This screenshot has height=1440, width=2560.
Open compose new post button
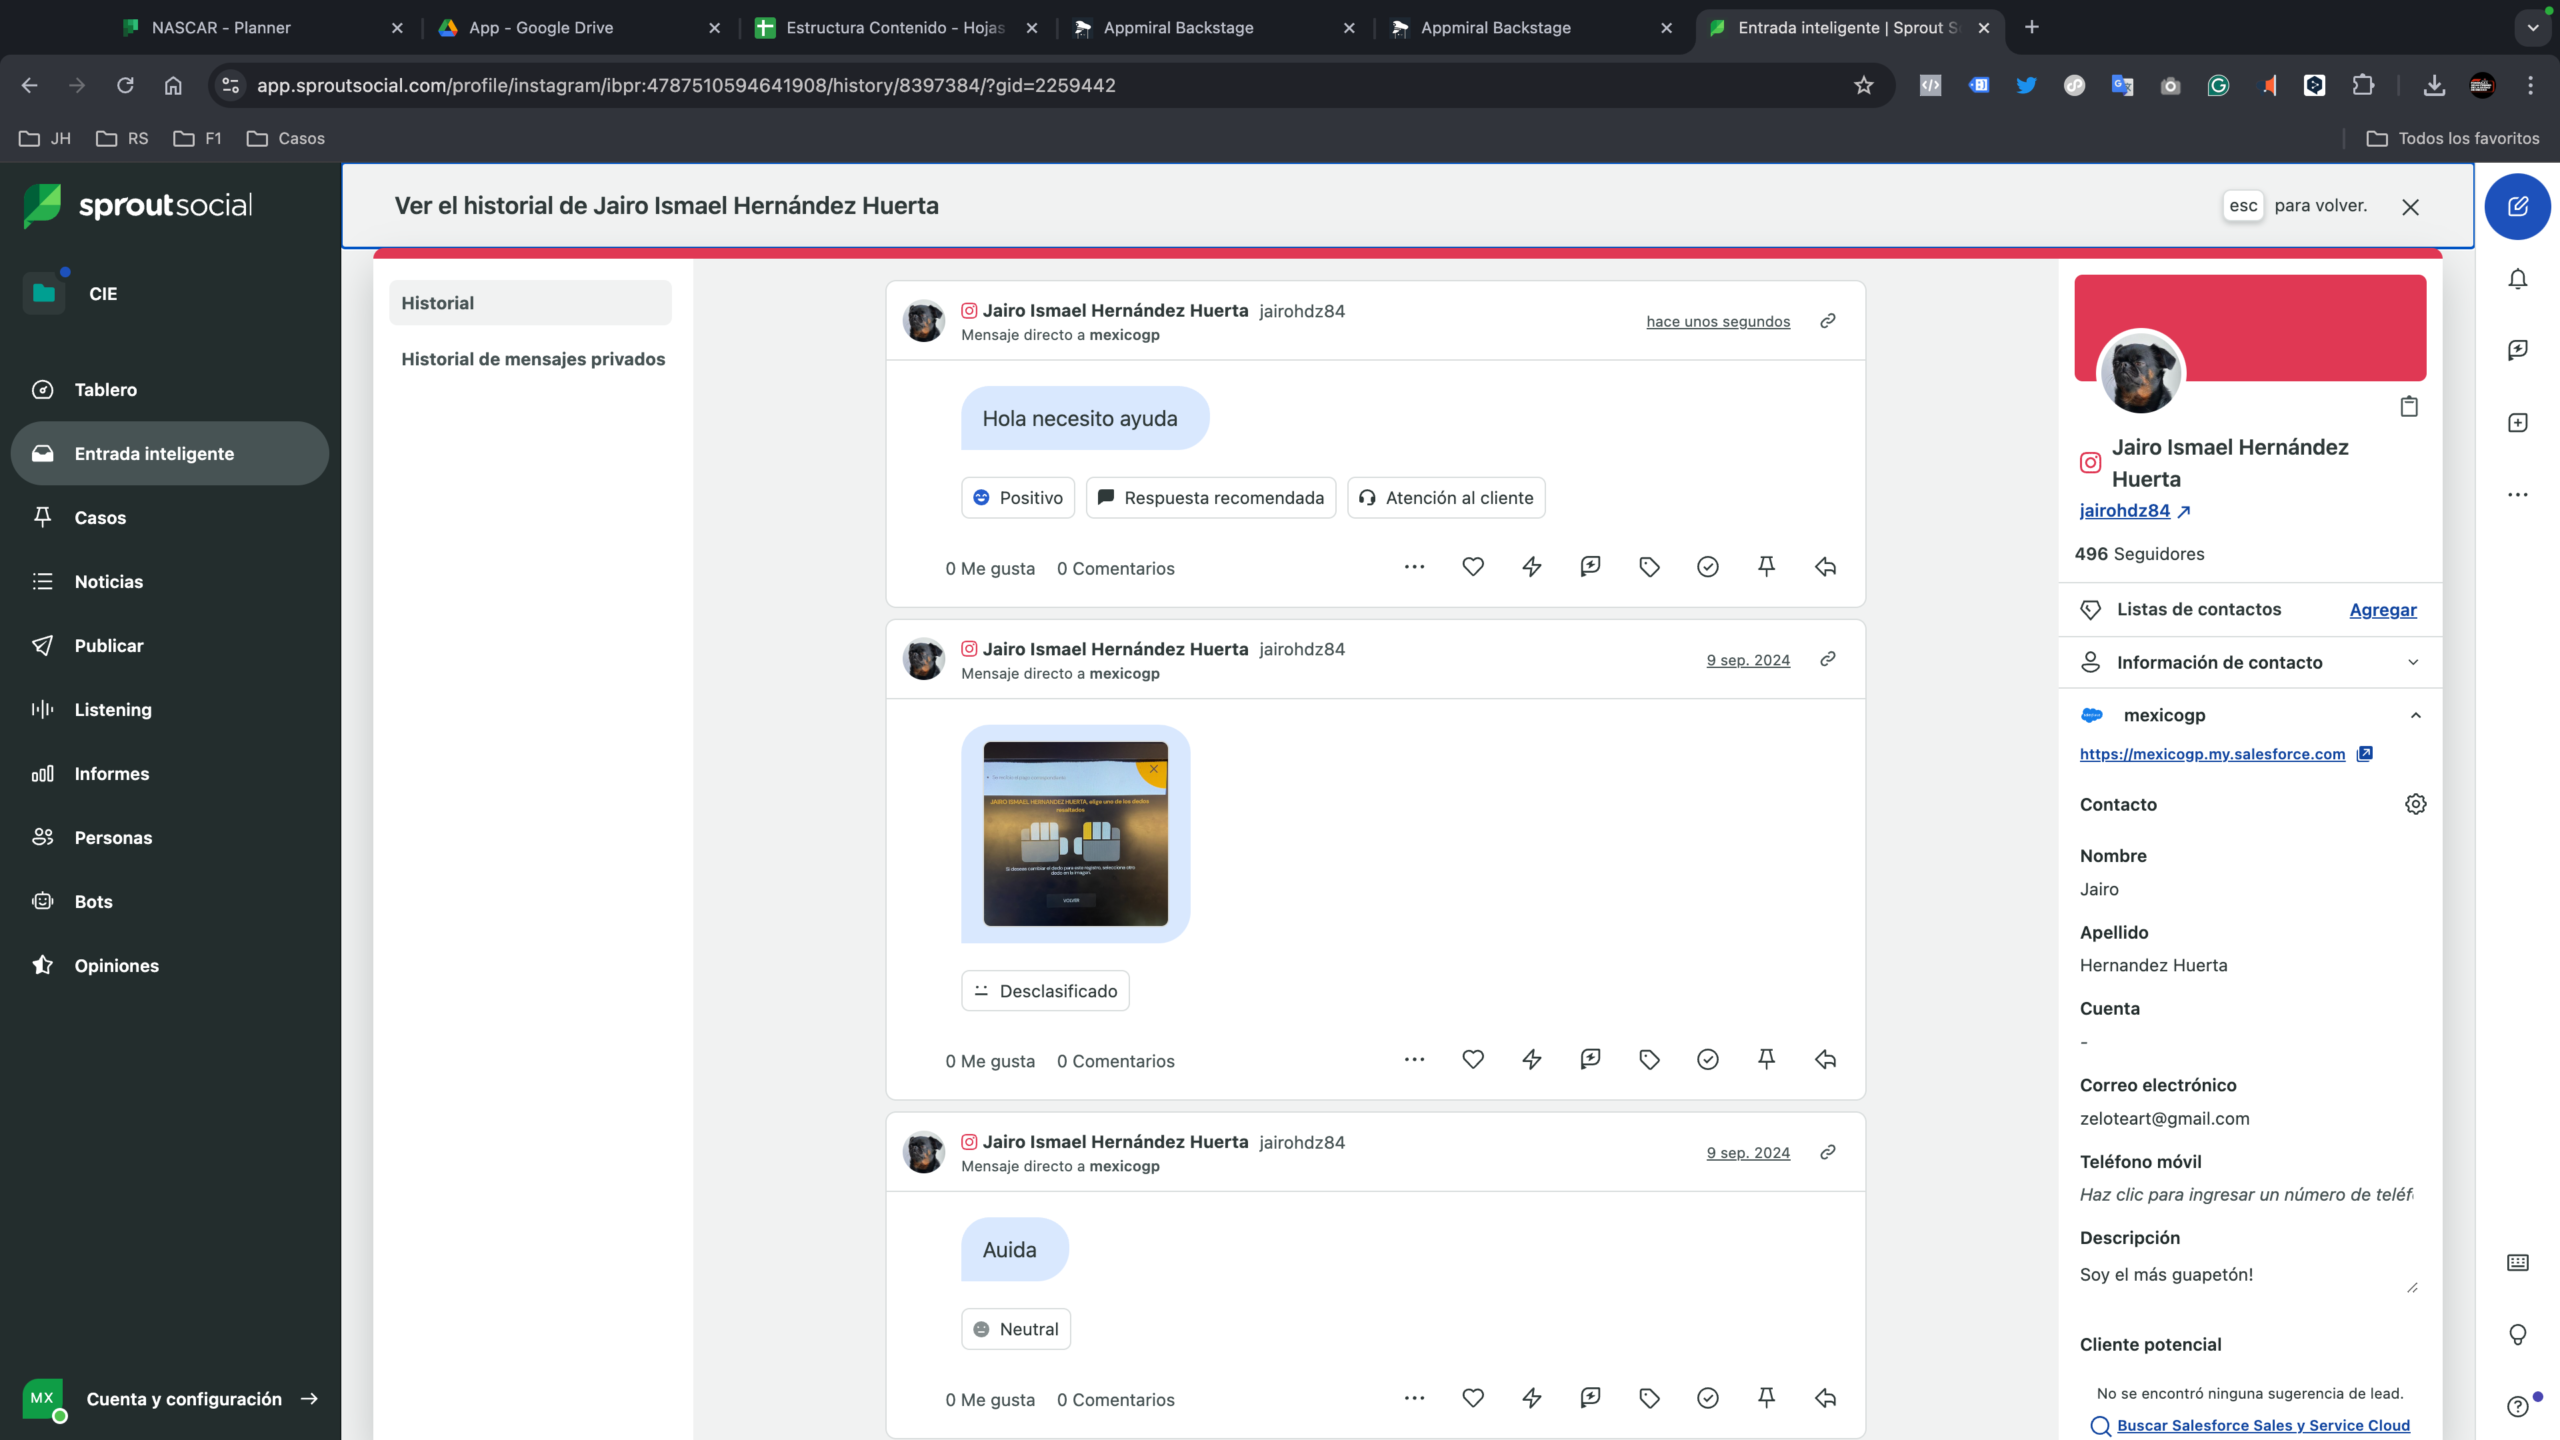[2518, 206]
